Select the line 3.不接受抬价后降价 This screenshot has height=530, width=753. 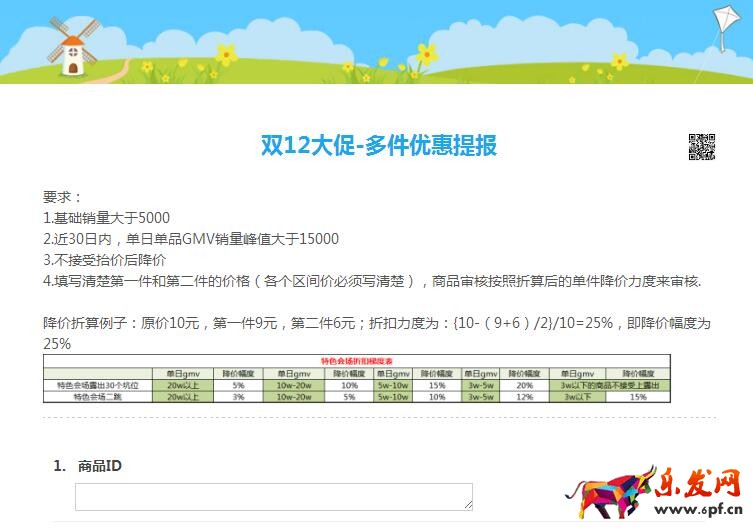click(x=105, y=260)
